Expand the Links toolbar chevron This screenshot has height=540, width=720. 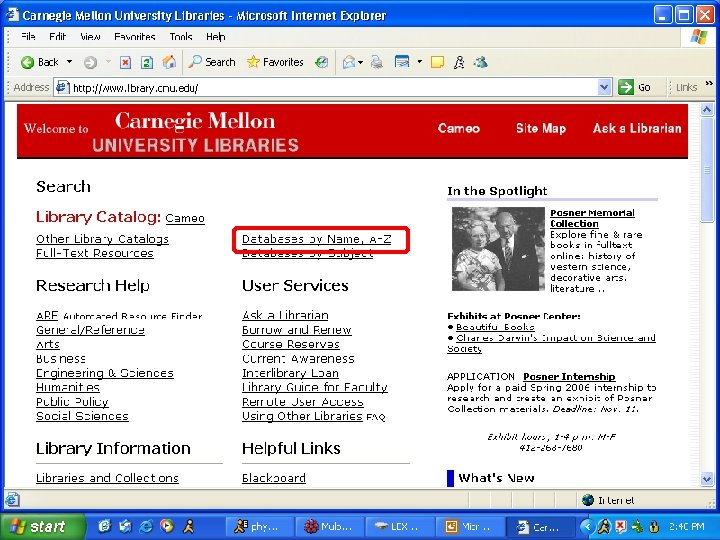(x=709, y=84)
